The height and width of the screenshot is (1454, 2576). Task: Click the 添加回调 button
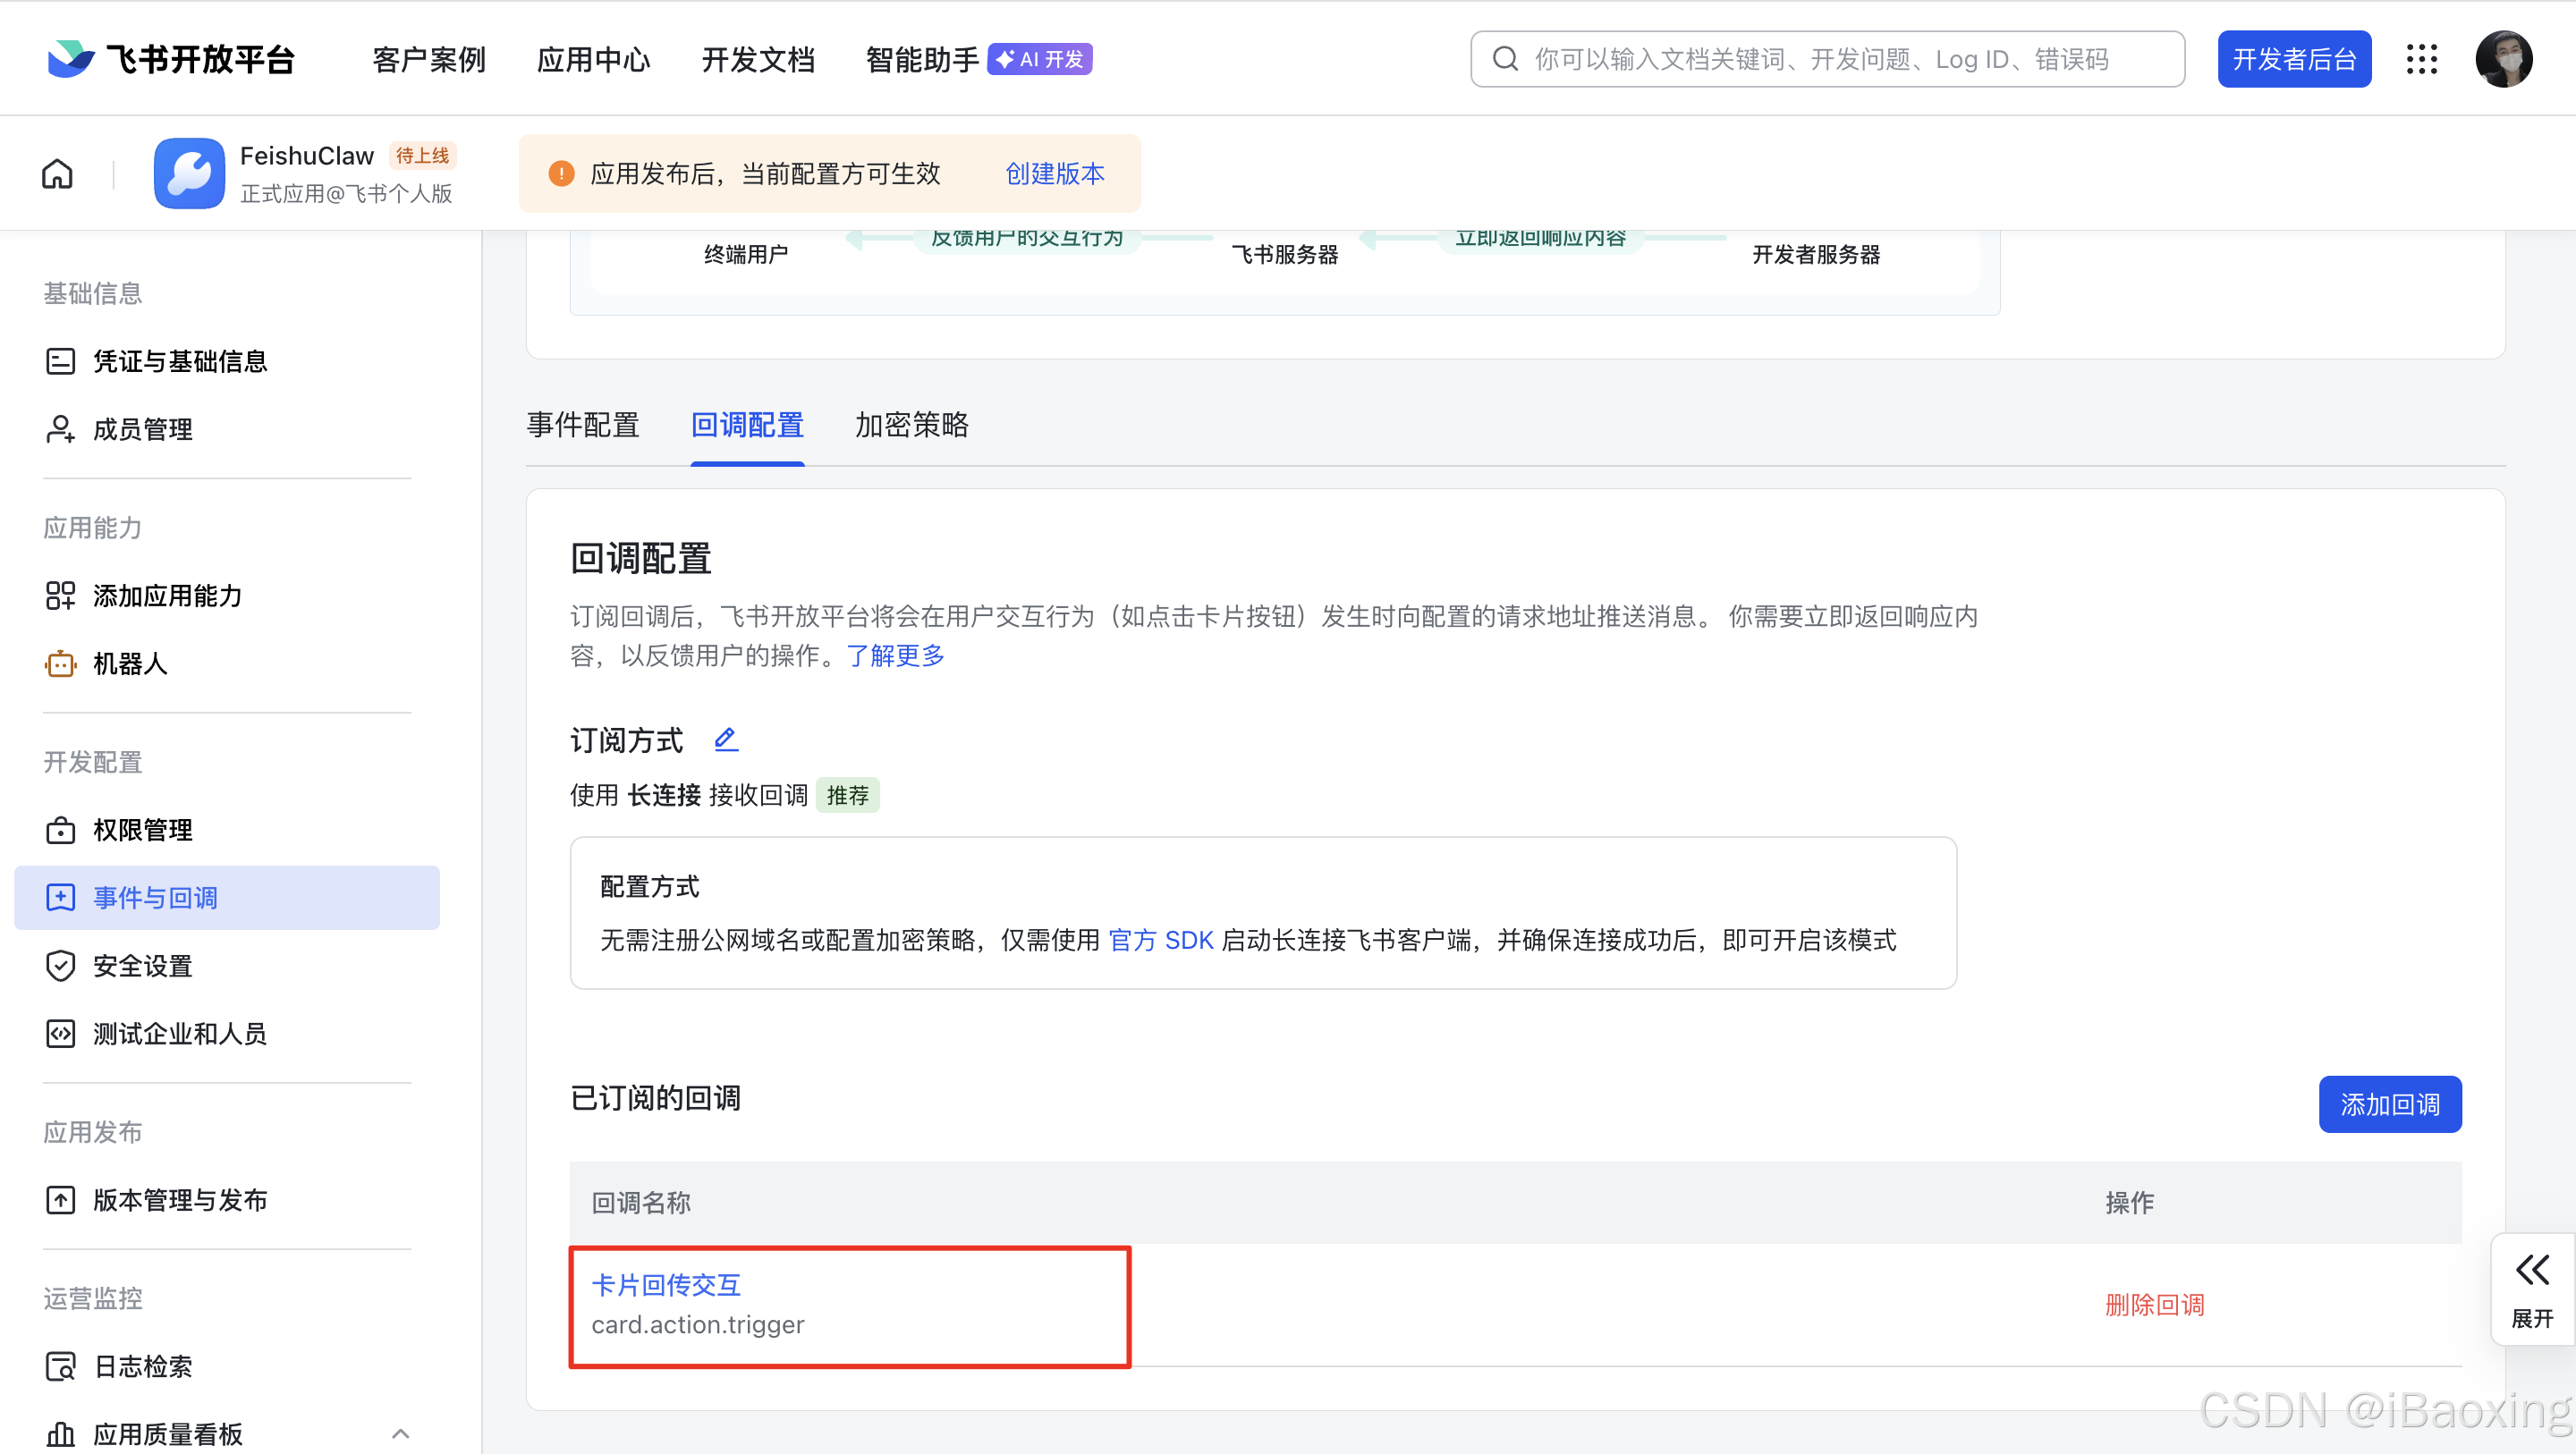pos(2390,1104)
